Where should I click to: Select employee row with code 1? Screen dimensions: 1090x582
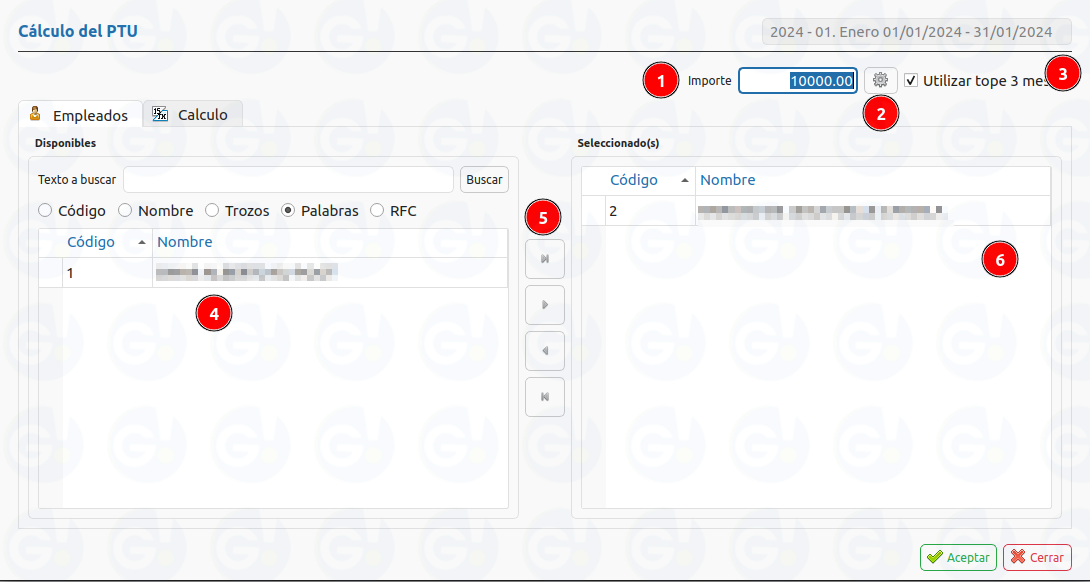273,273
